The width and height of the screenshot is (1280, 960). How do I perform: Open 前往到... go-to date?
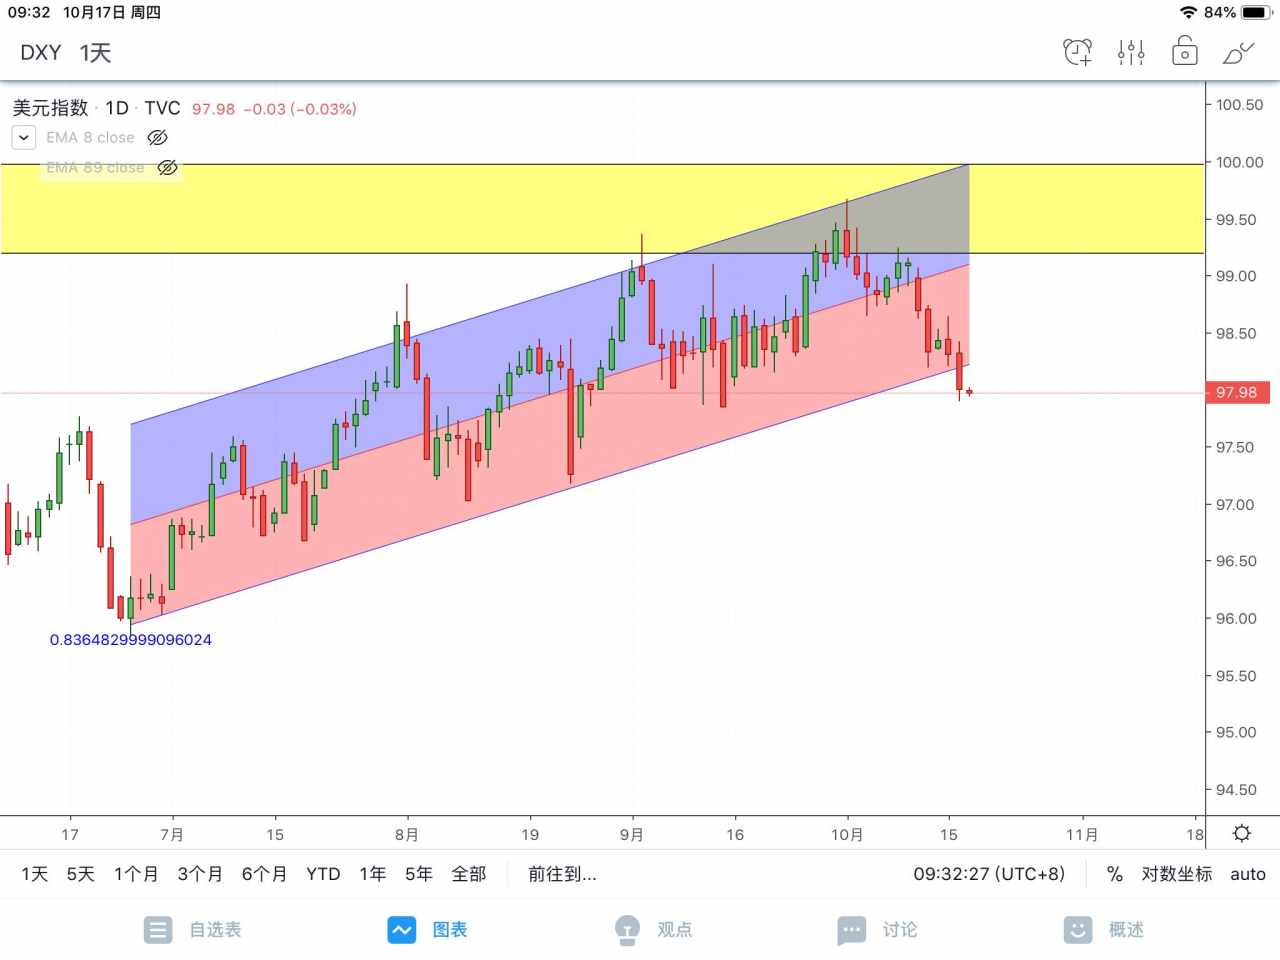coord(562,874)
